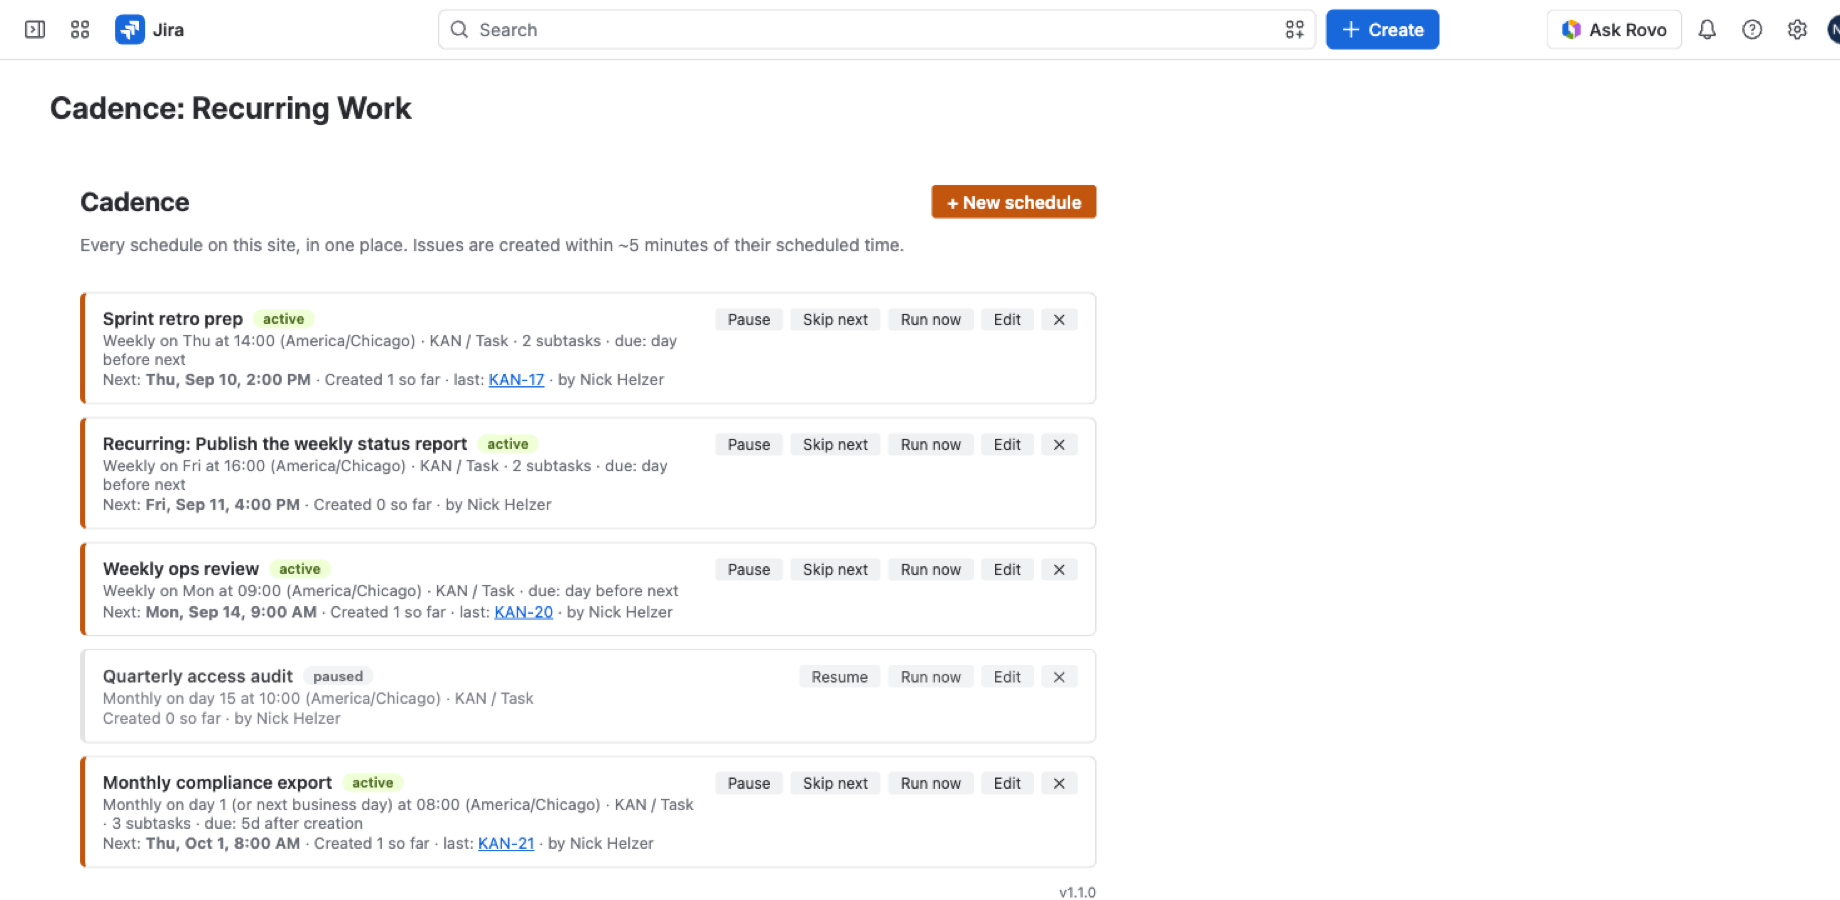Delete the Quarterly access audit schedule
Screen dimensions: 1840x900
click(x=1059, y=677)
